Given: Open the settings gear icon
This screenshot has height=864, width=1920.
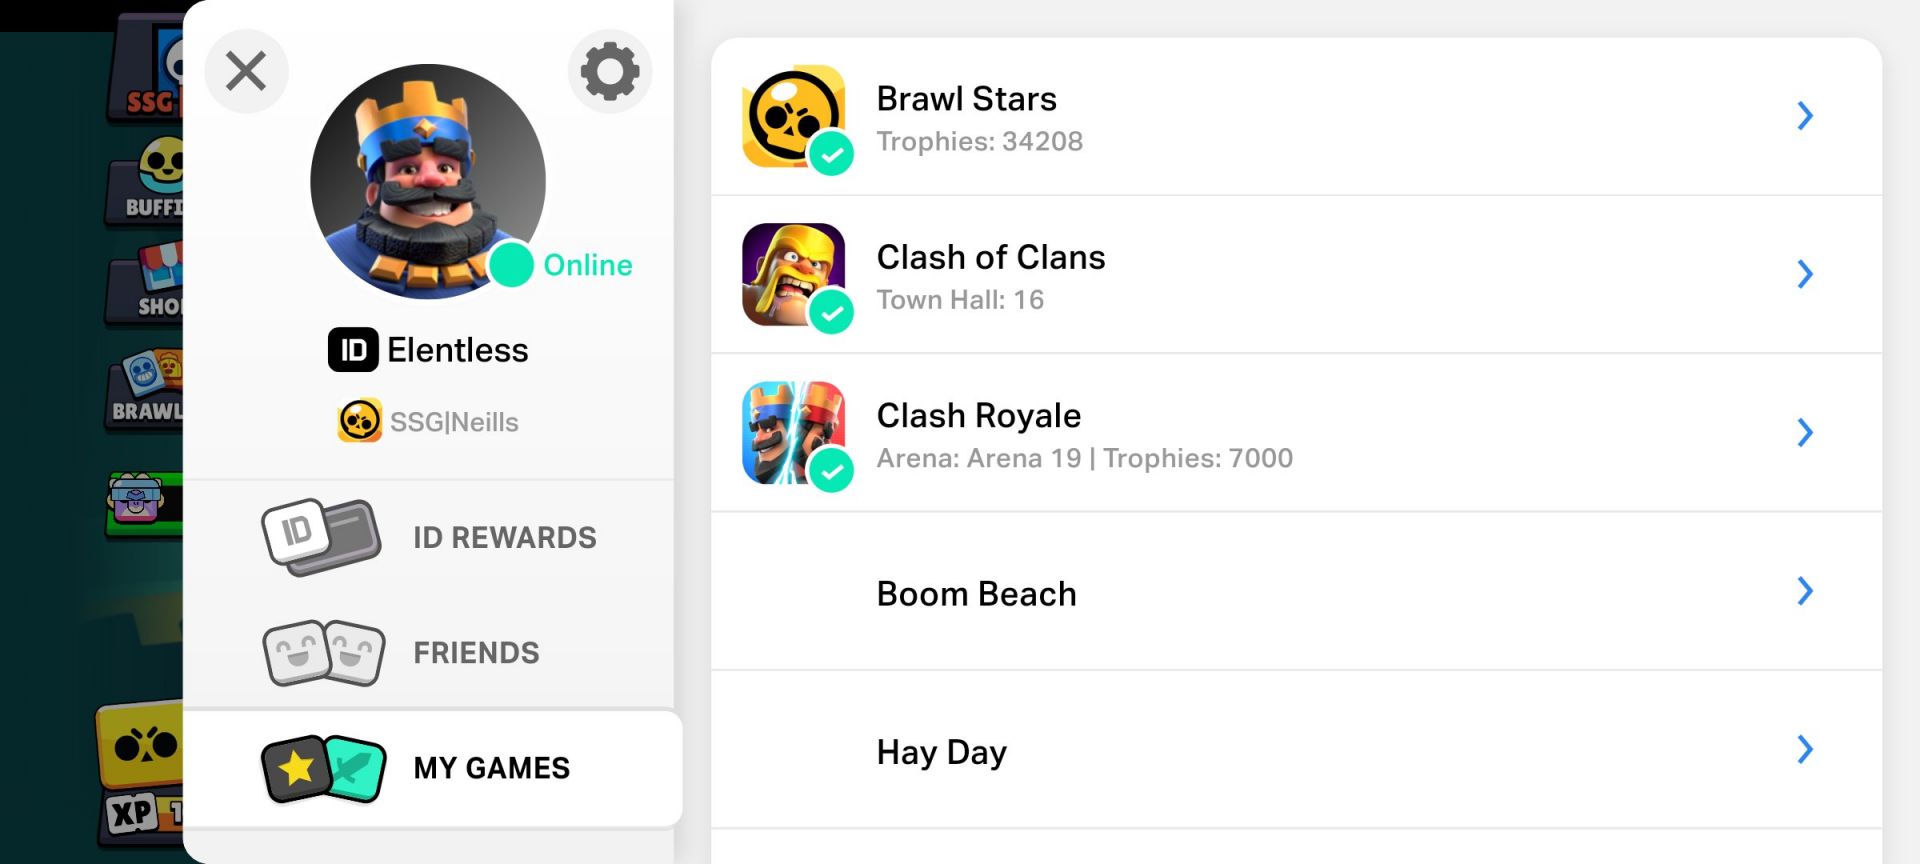Looking at the screenshot, I should (x=610, y=71).
